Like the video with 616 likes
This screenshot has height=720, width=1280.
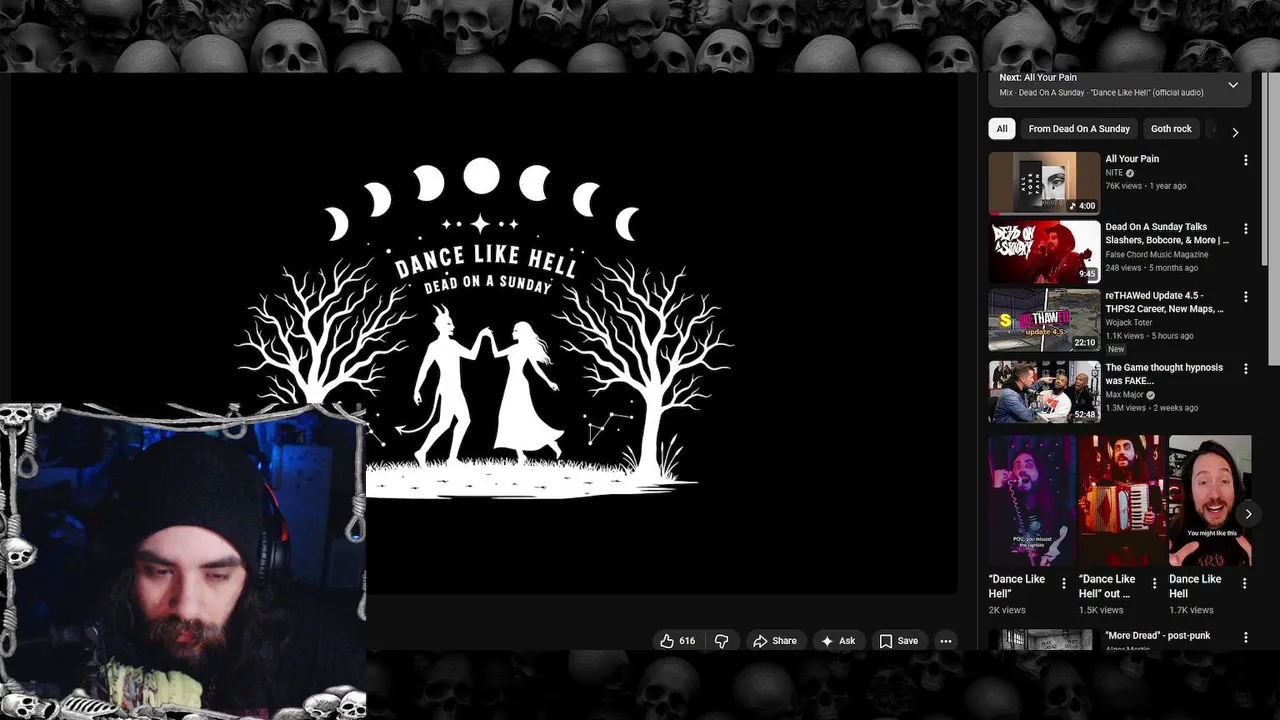click(677, 641)
